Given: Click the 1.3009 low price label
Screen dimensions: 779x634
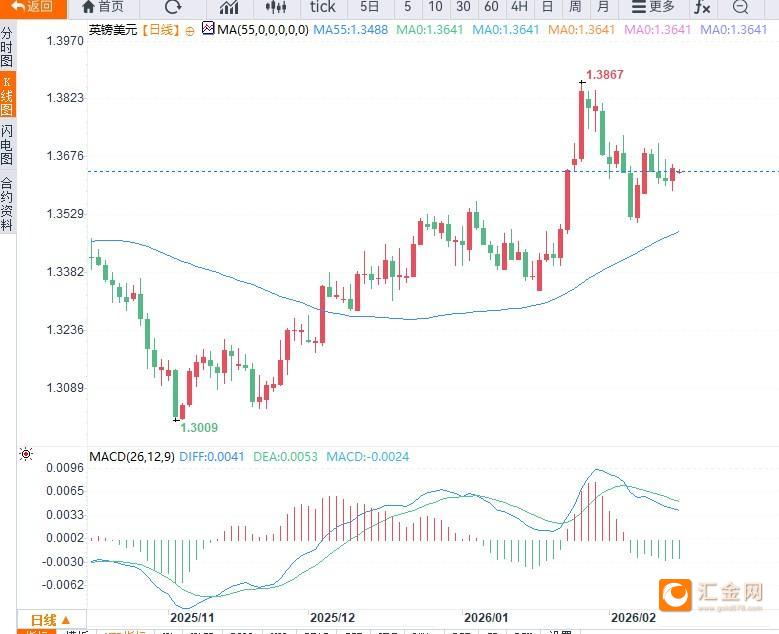Looking at the screenshot, I should tap(199, 427).
